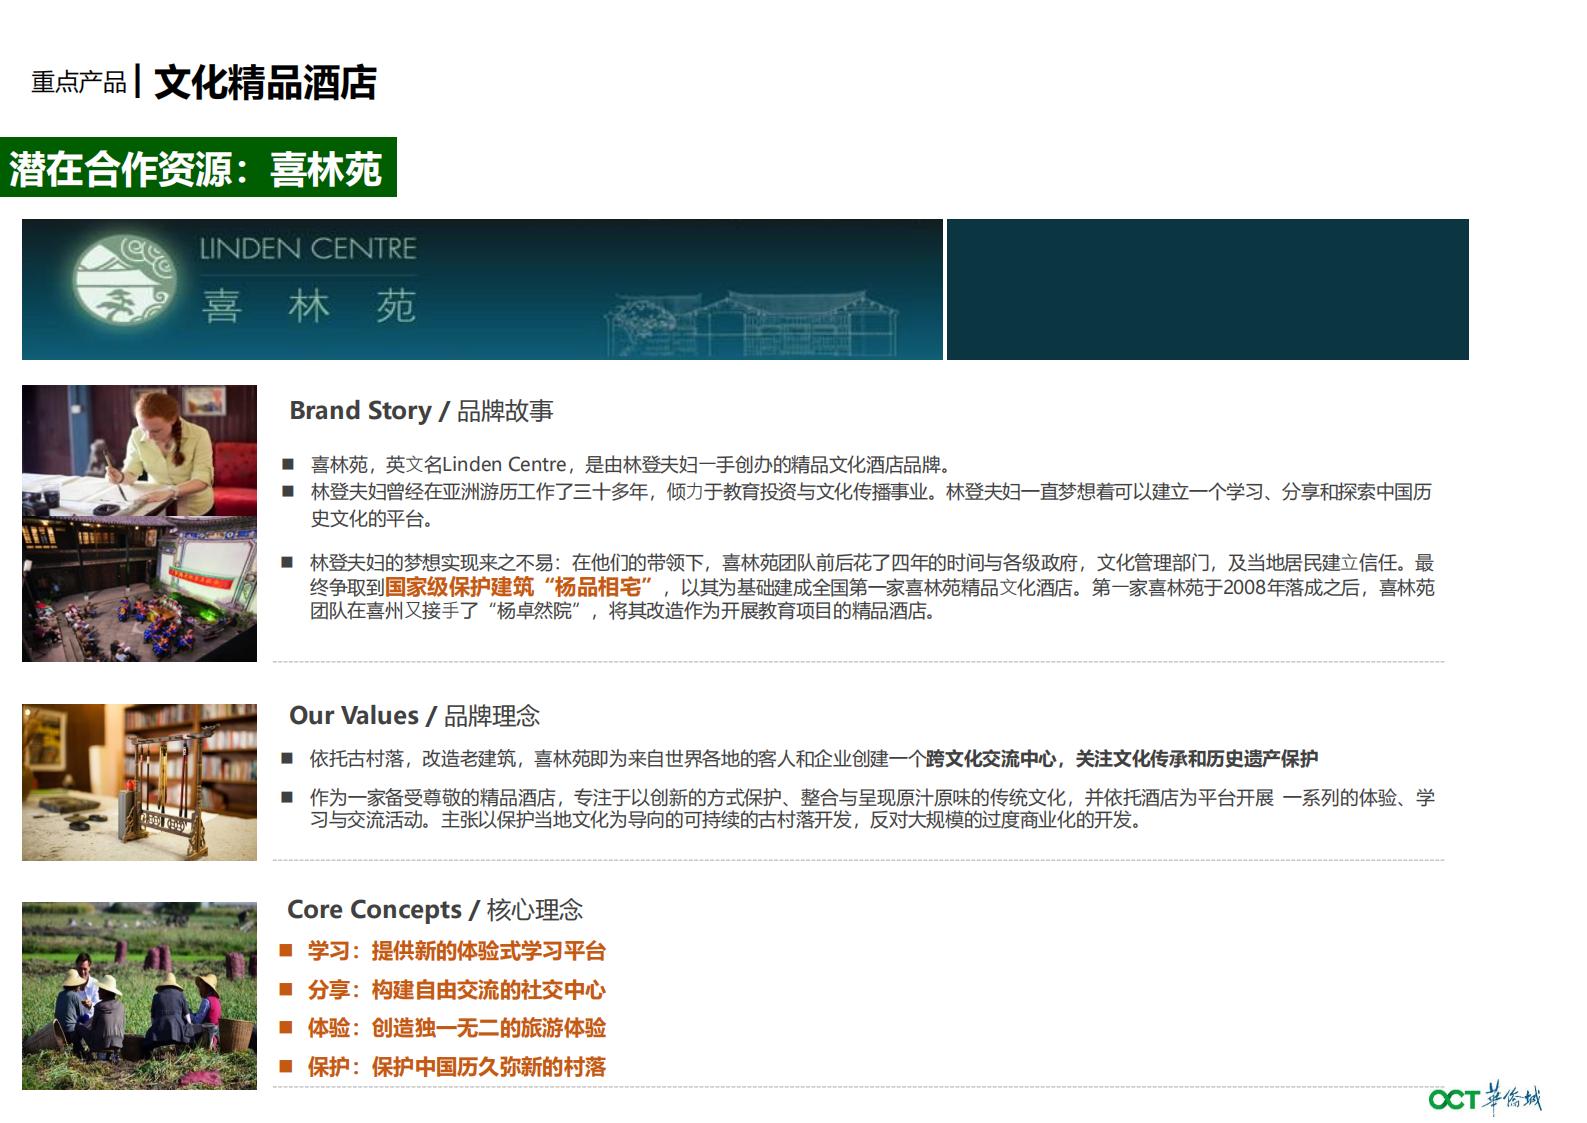Select the courtyard performance photo
This screenshot has height=1123, width=1587.
pyautogui.click(x=139, y=589)
